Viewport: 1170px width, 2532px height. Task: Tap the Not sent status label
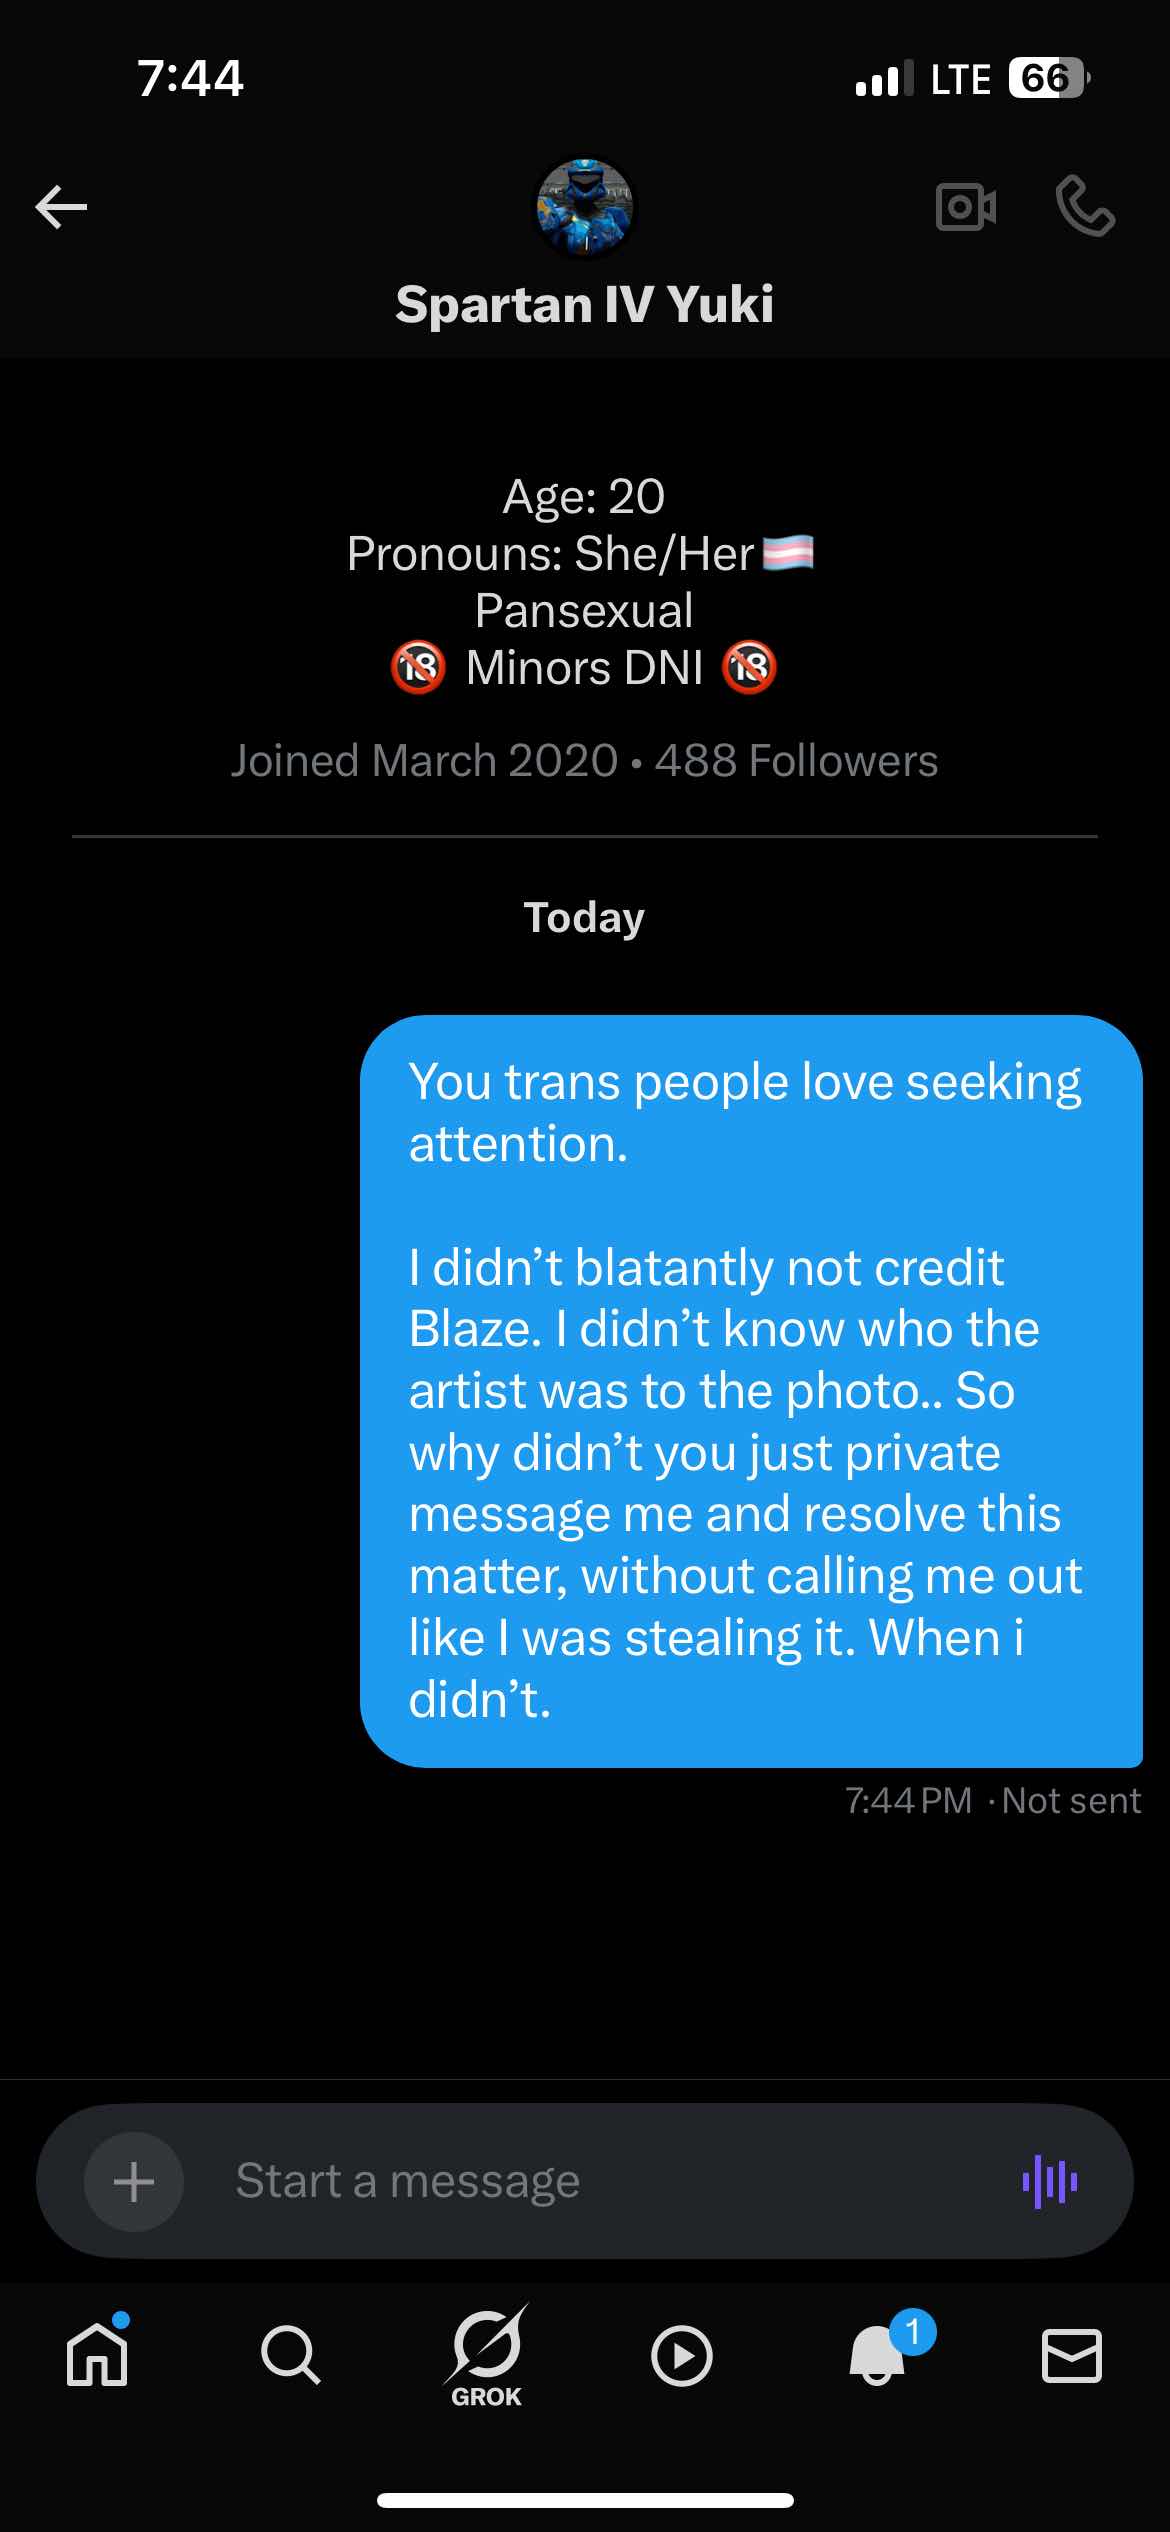tap(1071, 1801)
